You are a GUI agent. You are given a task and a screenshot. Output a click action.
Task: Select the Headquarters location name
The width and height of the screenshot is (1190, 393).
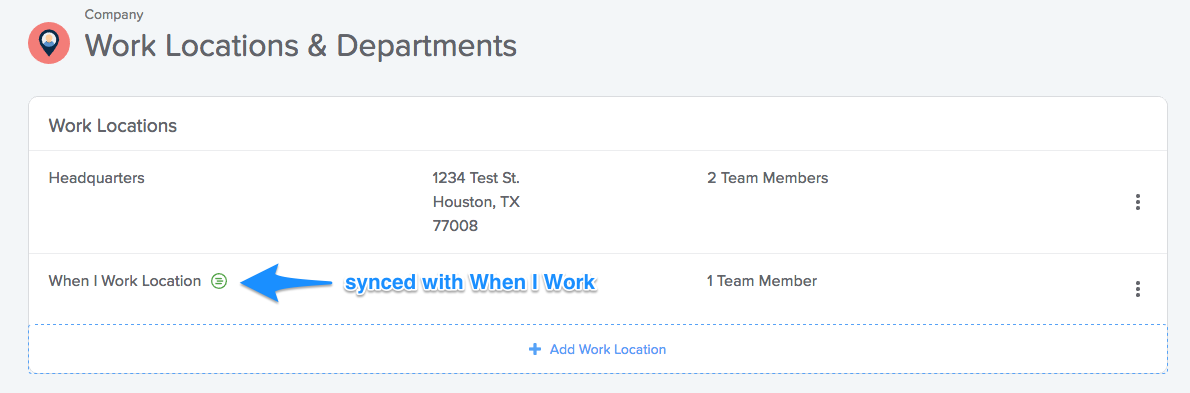tap(96, 178)
